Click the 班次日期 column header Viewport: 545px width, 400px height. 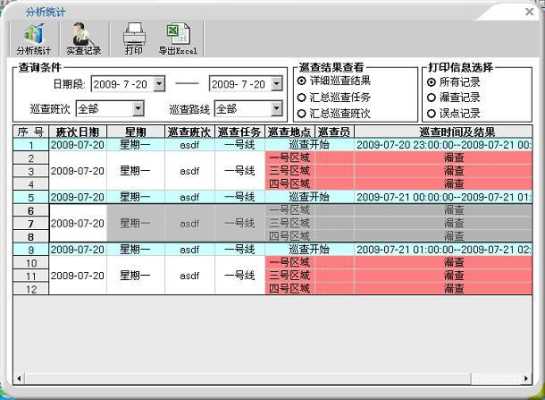click(x=78, y=132)
